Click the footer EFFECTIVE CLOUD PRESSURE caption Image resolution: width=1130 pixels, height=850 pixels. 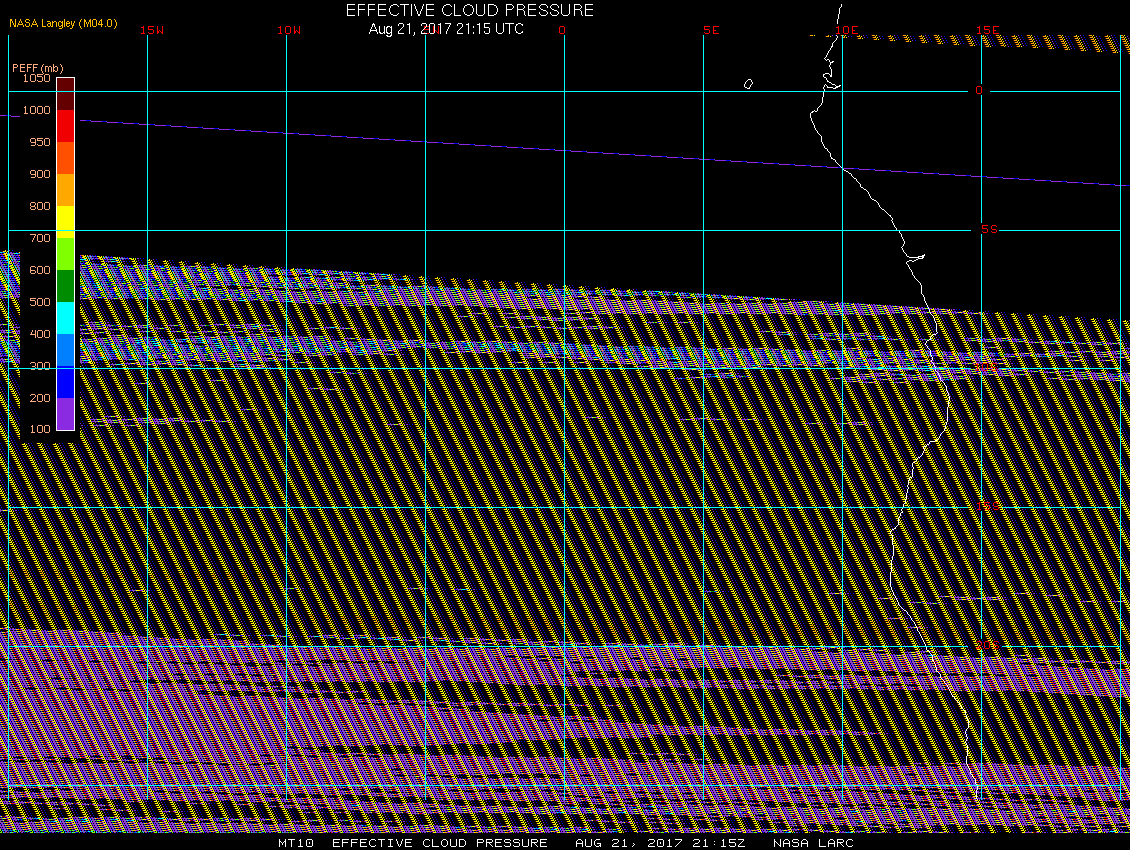point(440,843)
